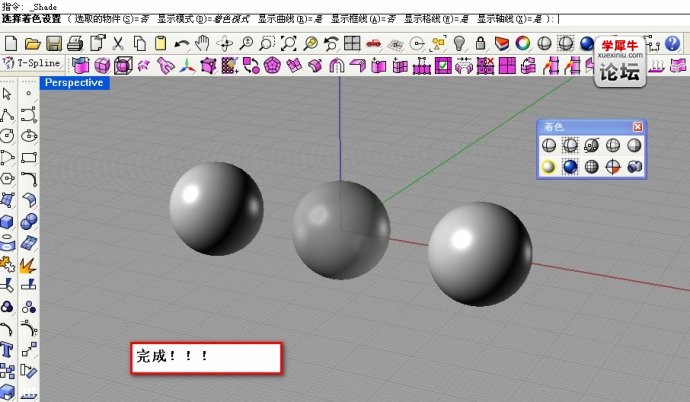The width and height of the screenshot is (690, 402).
Task: Select the Single point tool in left sidebar
Action: [x=29, y=94]
